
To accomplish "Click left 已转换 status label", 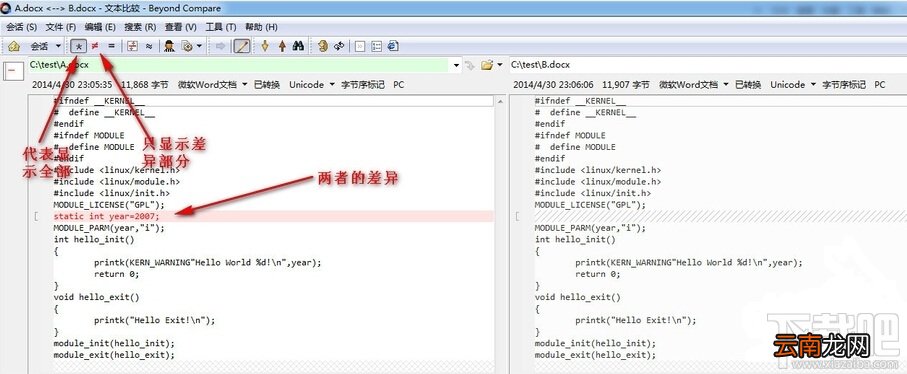I will click(x=267, y=84).
